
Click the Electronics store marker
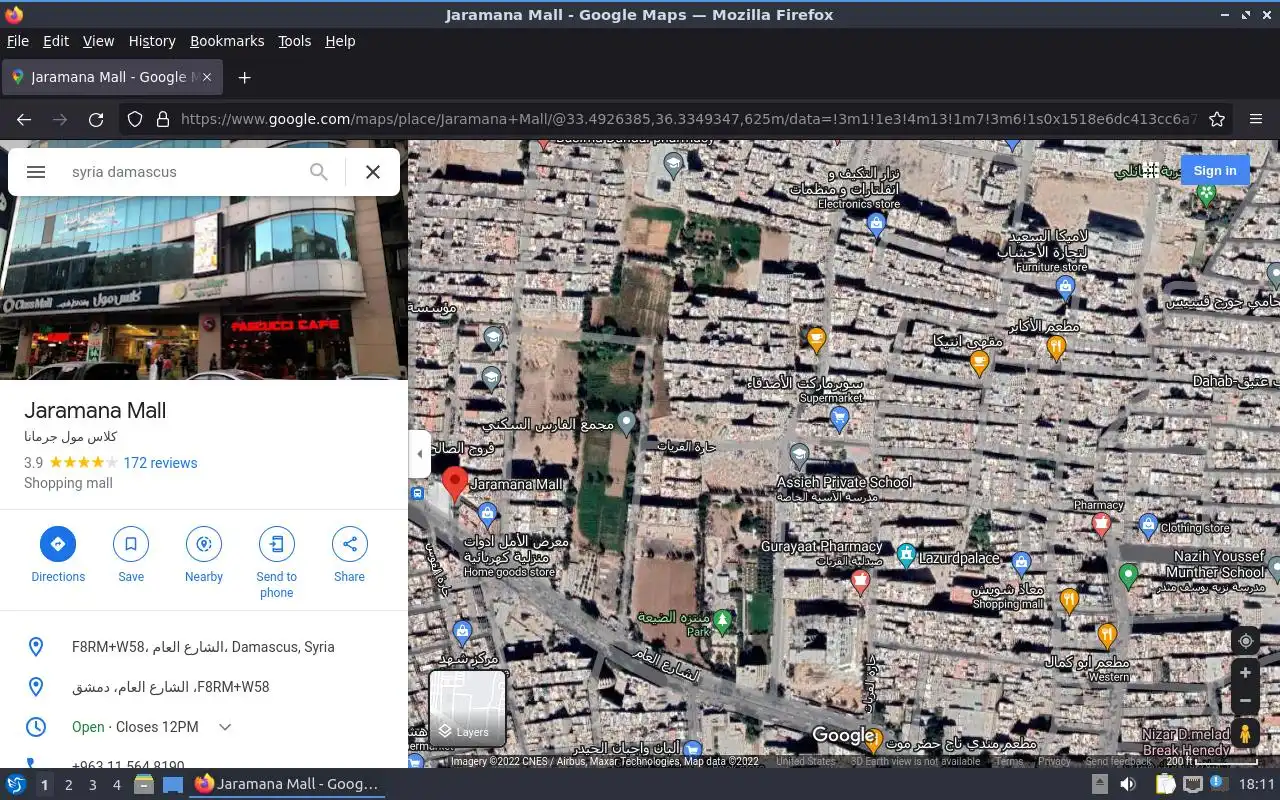(877, 224)
